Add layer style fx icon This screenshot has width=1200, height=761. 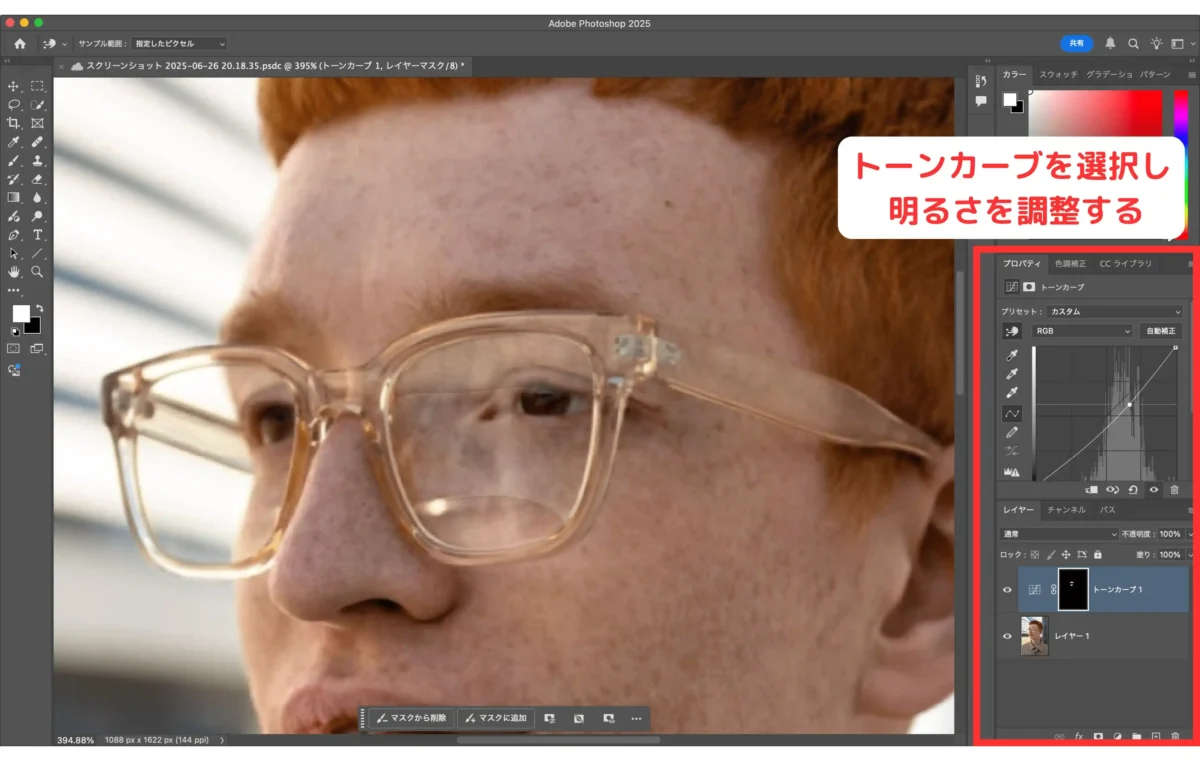[x=1079, y=737]
